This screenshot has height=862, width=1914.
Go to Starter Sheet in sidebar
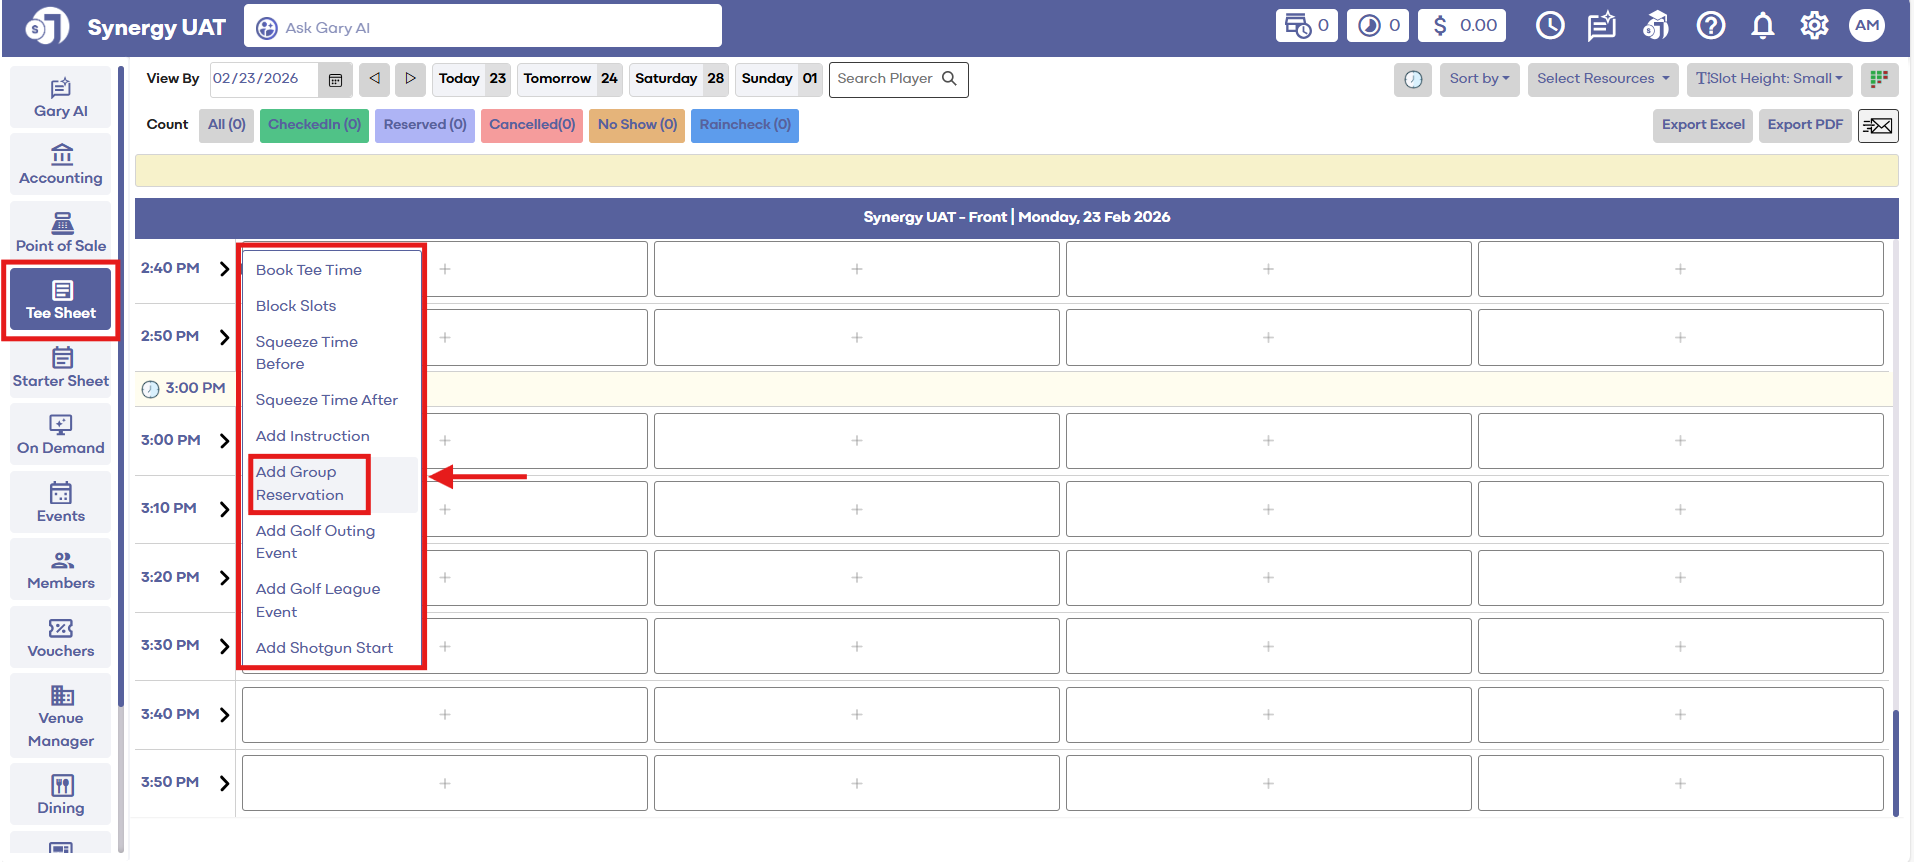tap(61, 368)
